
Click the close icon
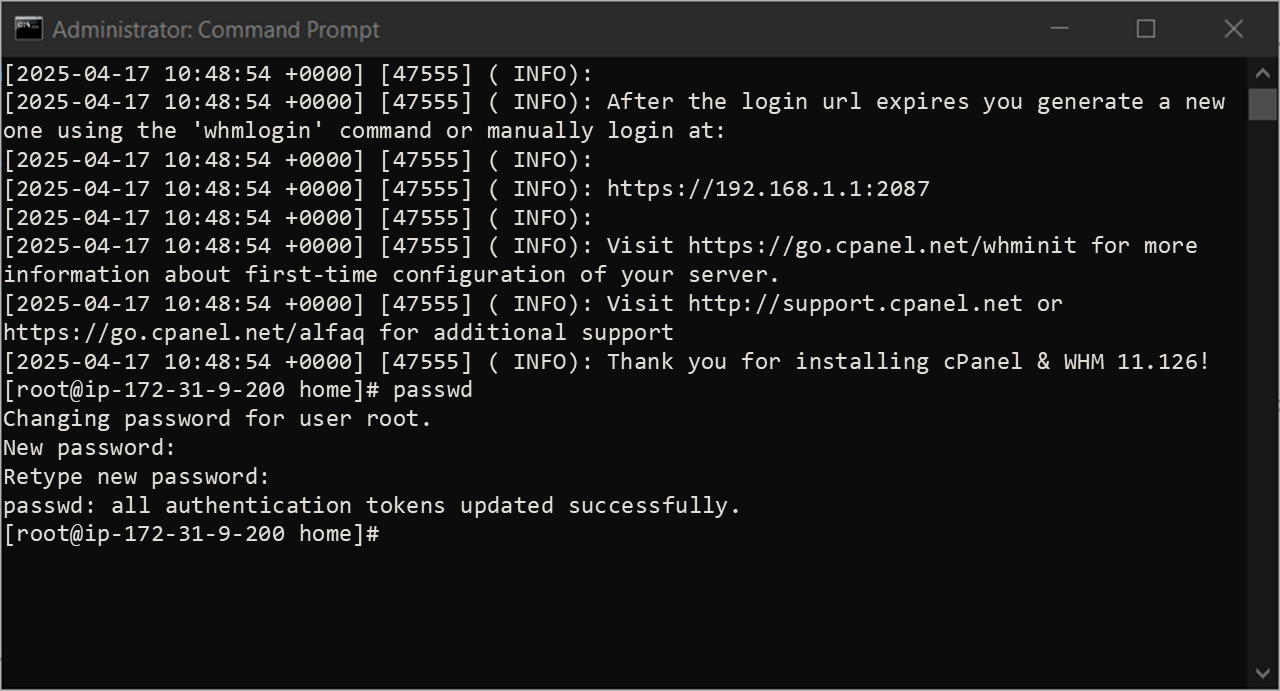click(1233, 29)
